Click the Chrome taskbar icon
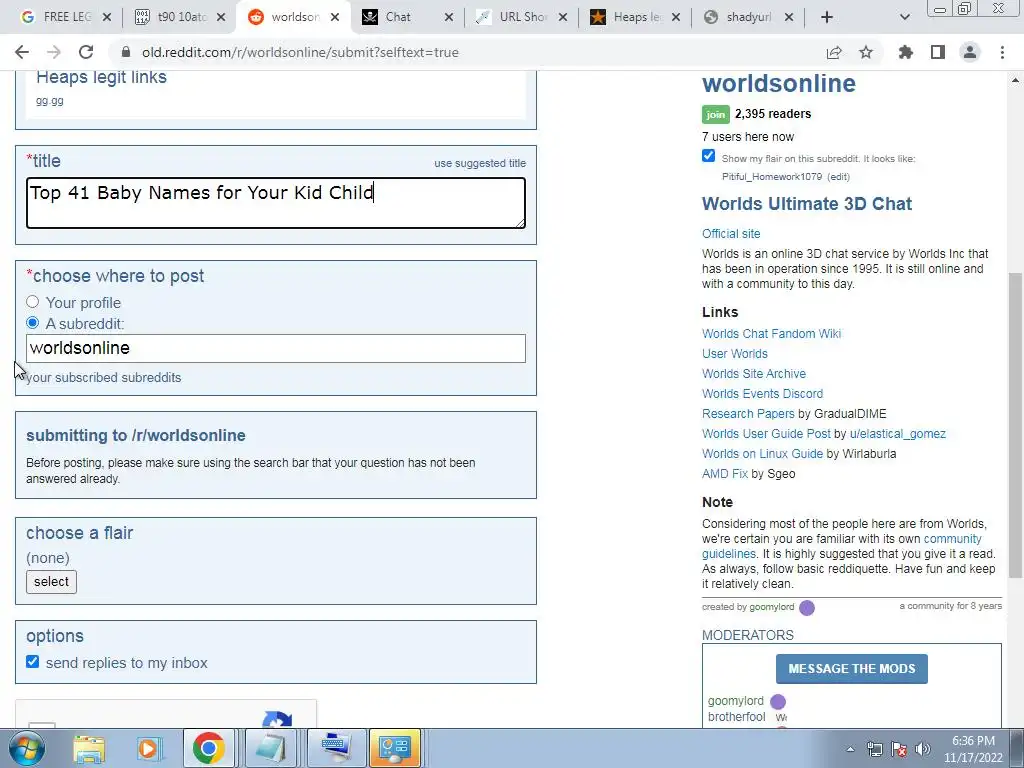The width and height of the screenshot is (1024, 768). (208, 748)
